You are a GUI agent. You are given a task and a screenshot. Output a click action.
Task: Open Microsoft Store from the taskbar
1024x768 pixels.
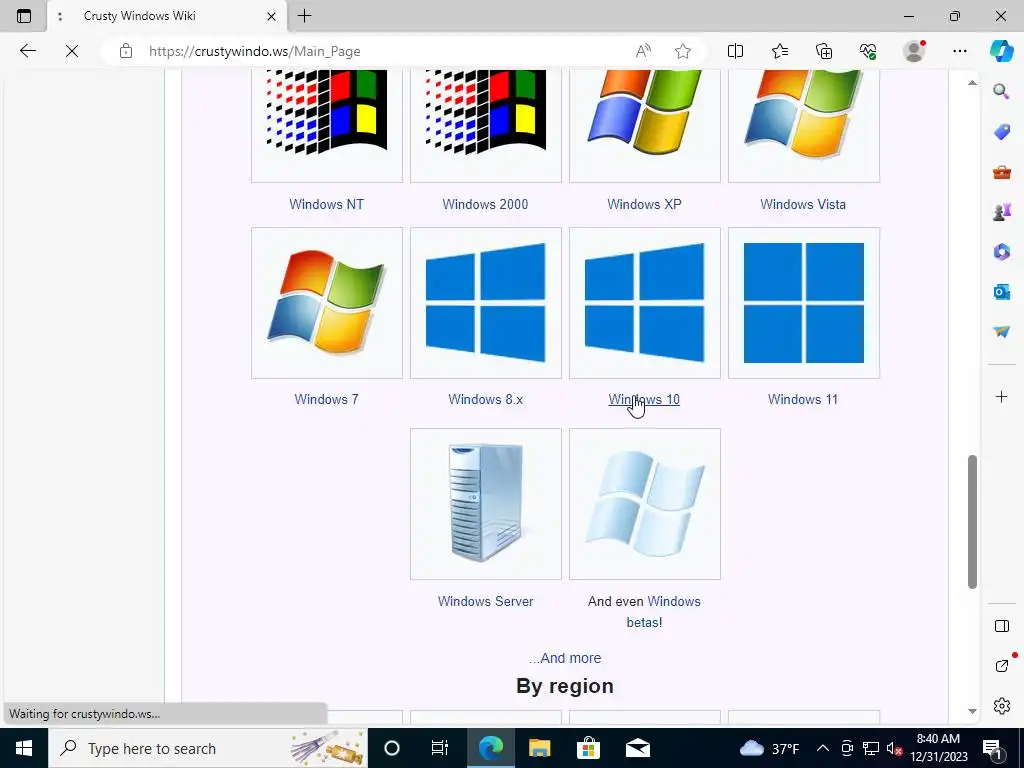[x=588, y=748]
